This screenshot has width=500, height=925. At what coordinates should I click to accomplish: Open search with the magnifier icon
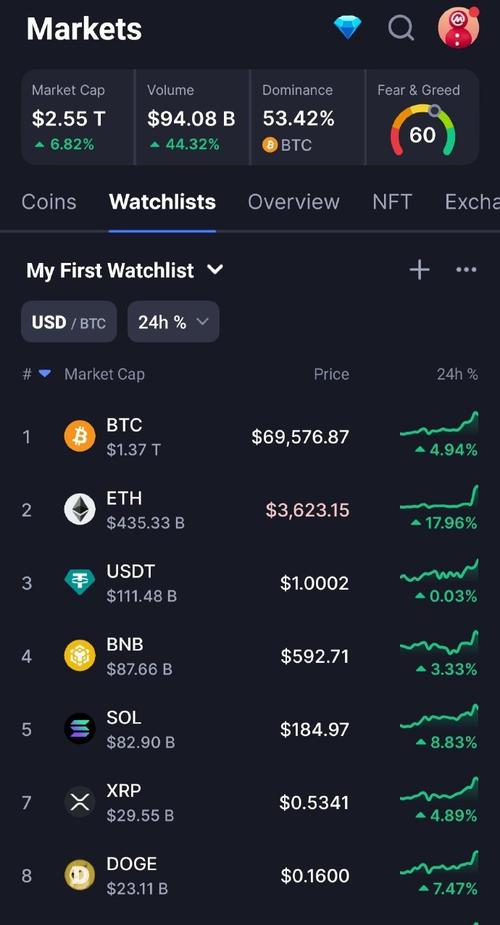pyautogui.click(x=401, y=27)
